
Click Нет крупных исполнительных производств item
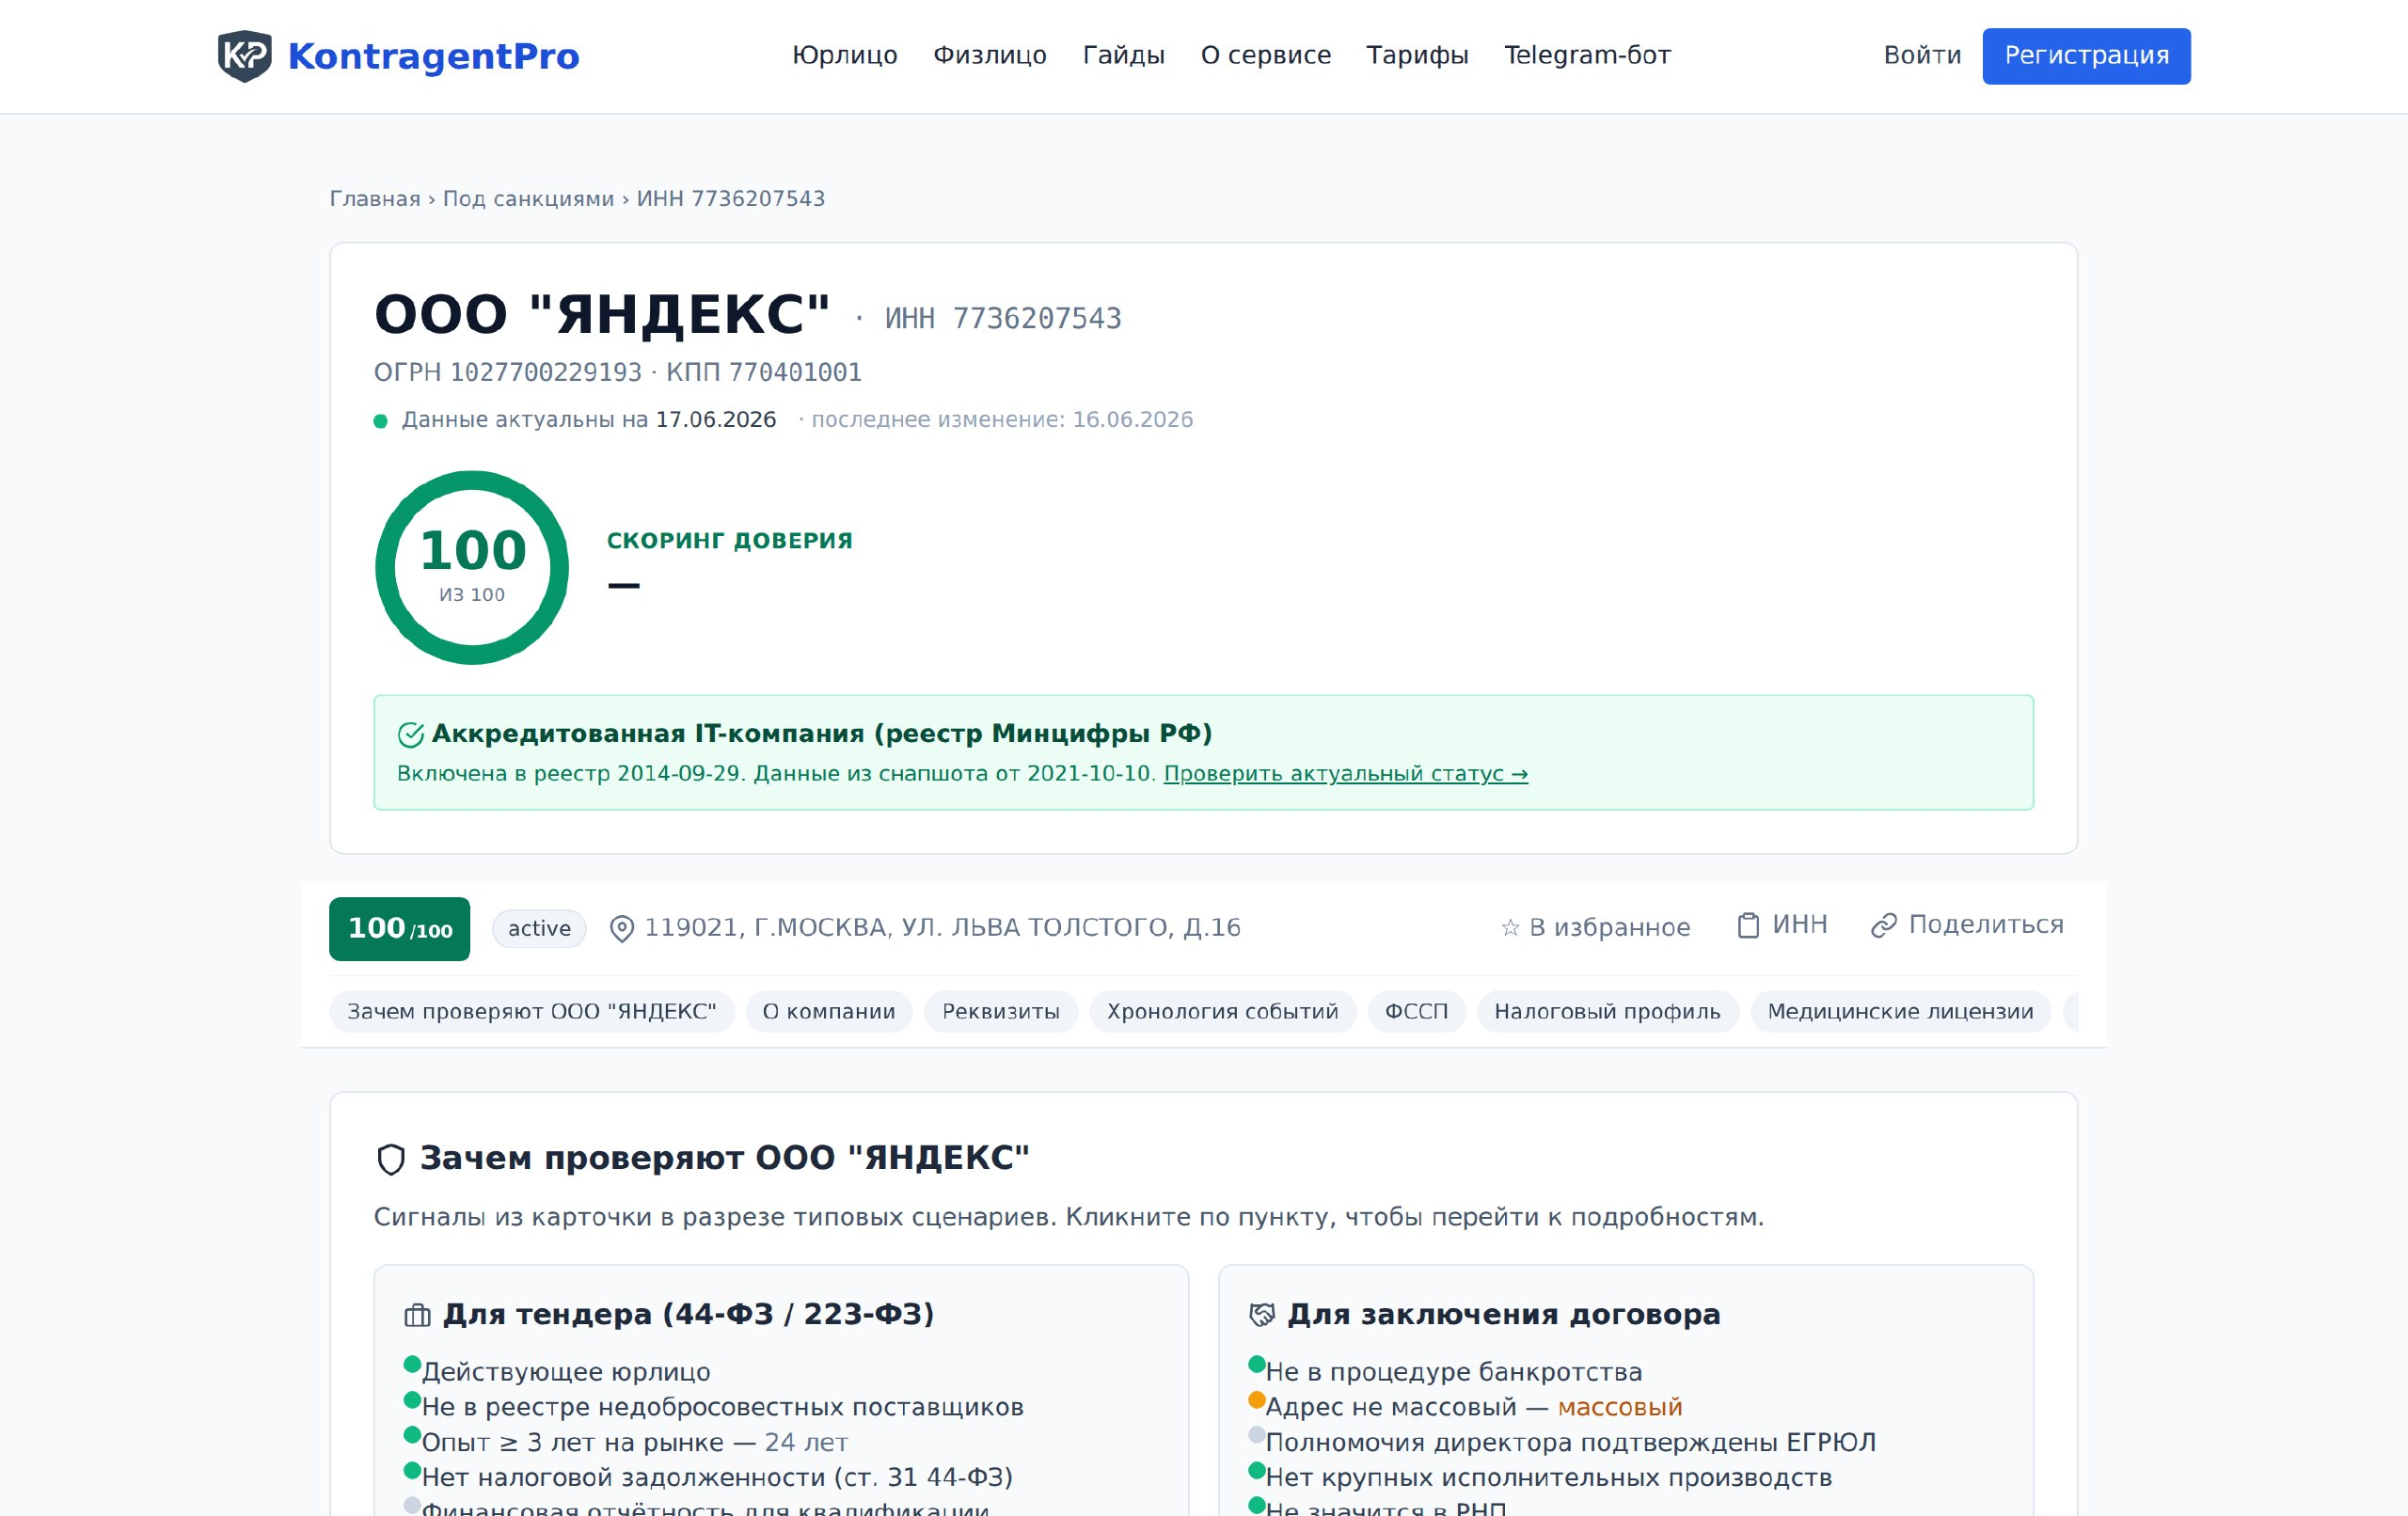pyautogui.click(x=1549, y=1477)
